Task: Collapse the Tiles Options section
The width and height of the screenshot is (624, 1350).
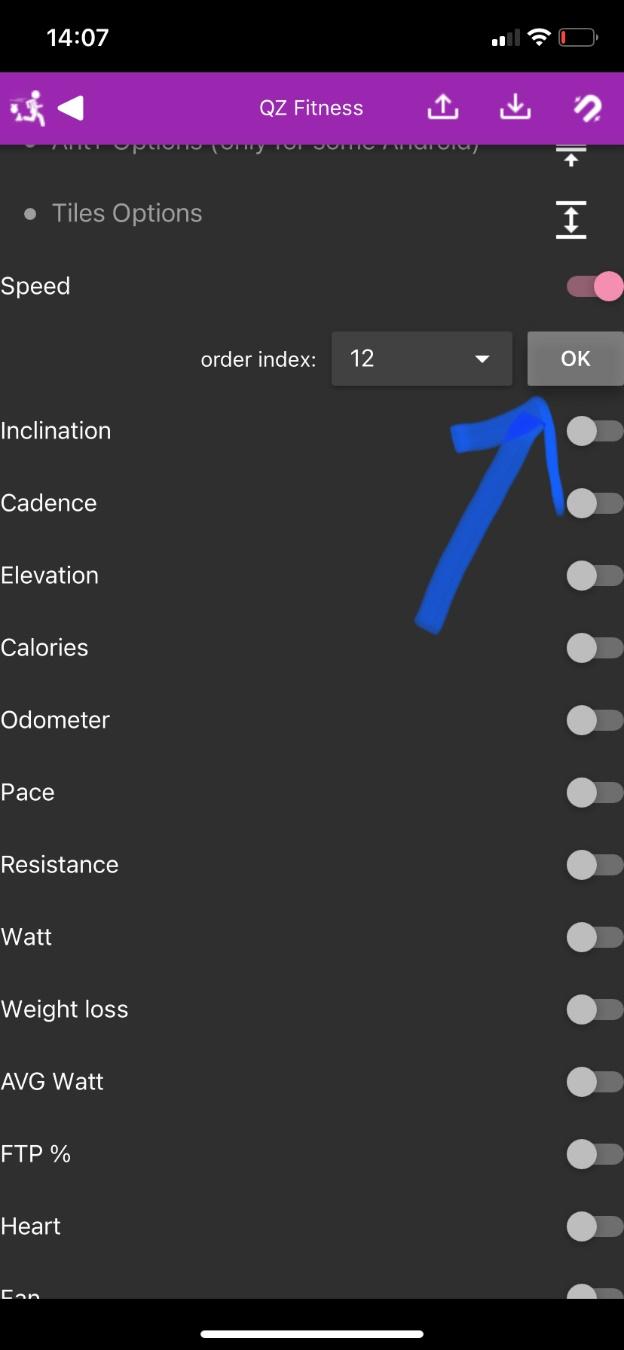Action: pyautogui.click(x=570, y=219)
